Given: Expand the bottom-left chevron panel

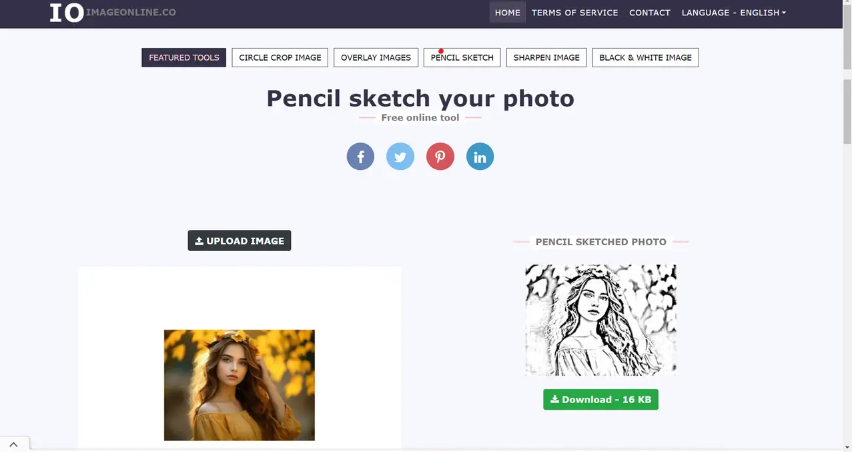Looking at the screenshot, I should pos(14,444).
